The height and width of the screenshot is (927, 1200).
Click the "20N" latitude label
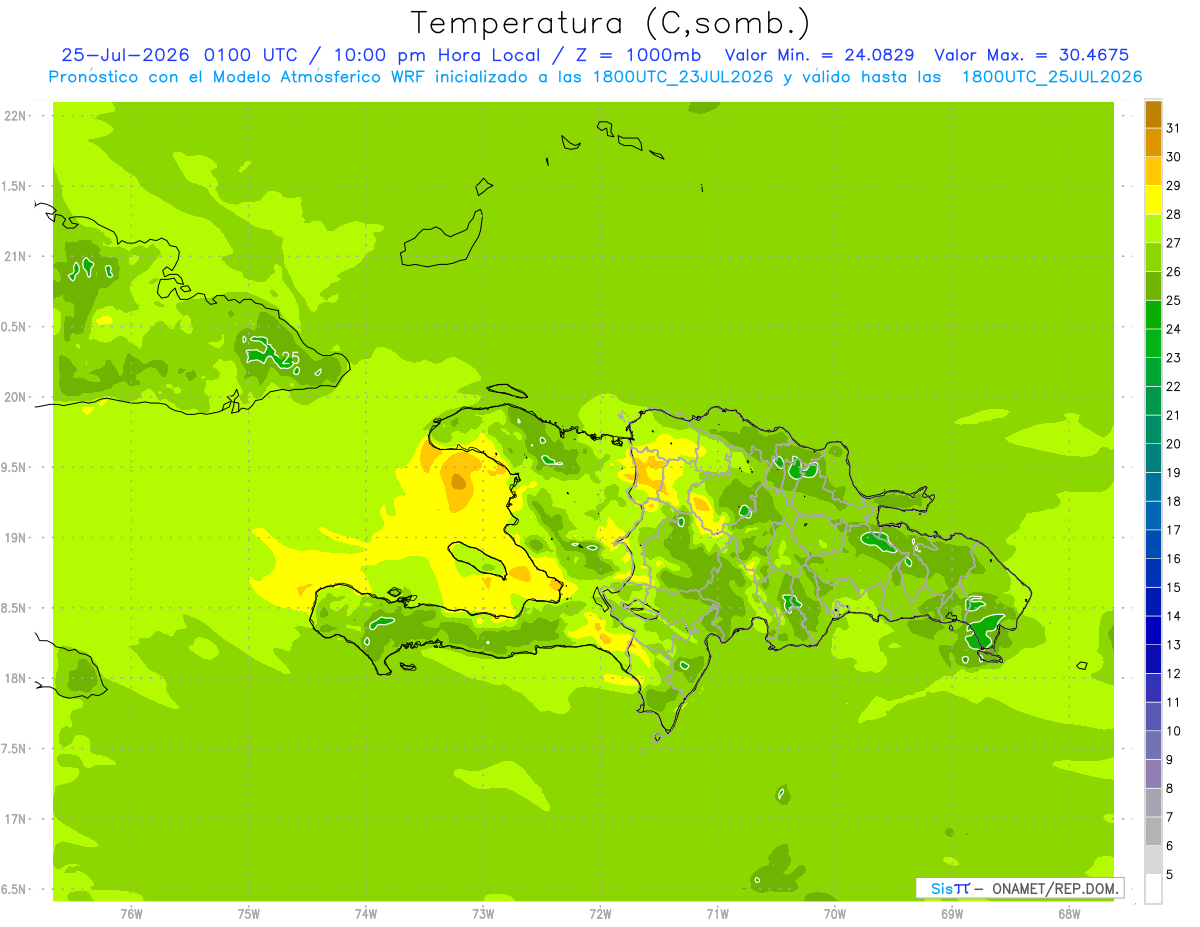pos(16,397)
